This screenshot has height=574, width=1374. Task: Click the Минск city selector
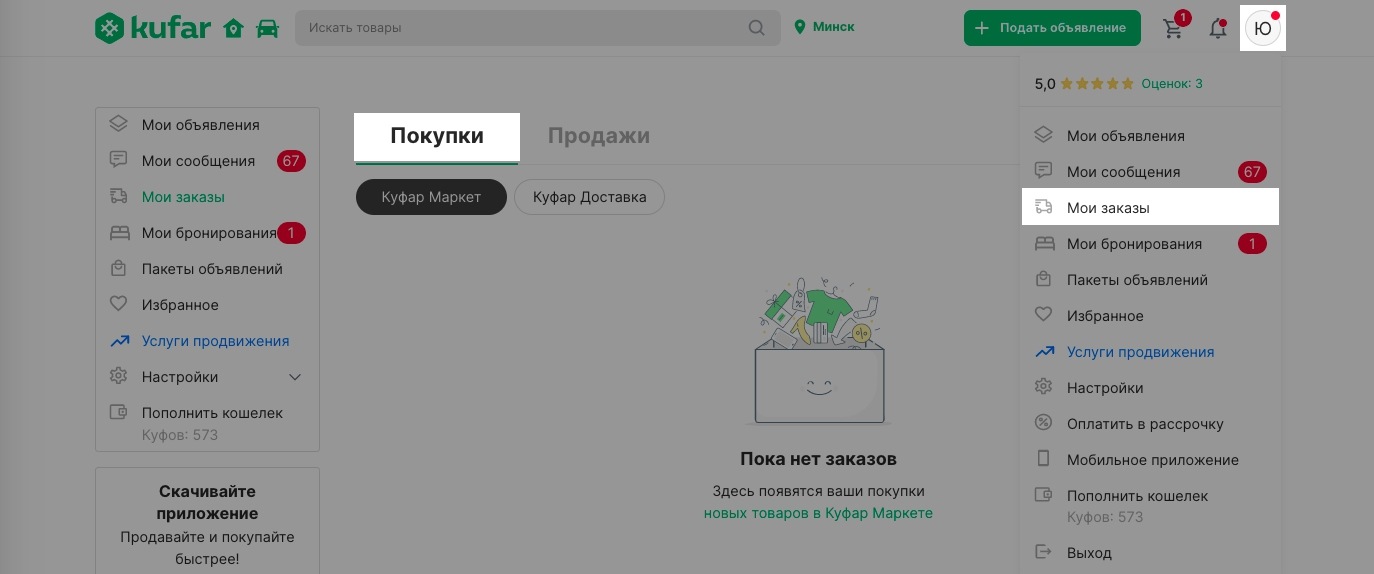825,27
